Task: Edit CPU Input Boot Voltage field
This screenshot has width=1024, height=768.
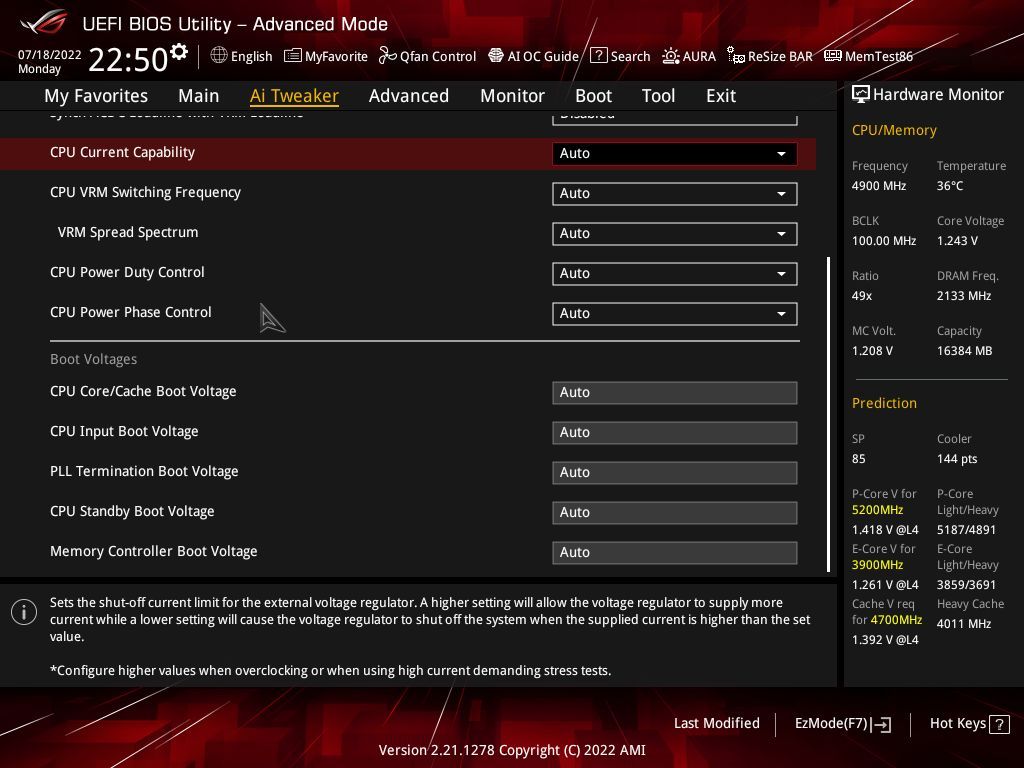Action: 675,432
